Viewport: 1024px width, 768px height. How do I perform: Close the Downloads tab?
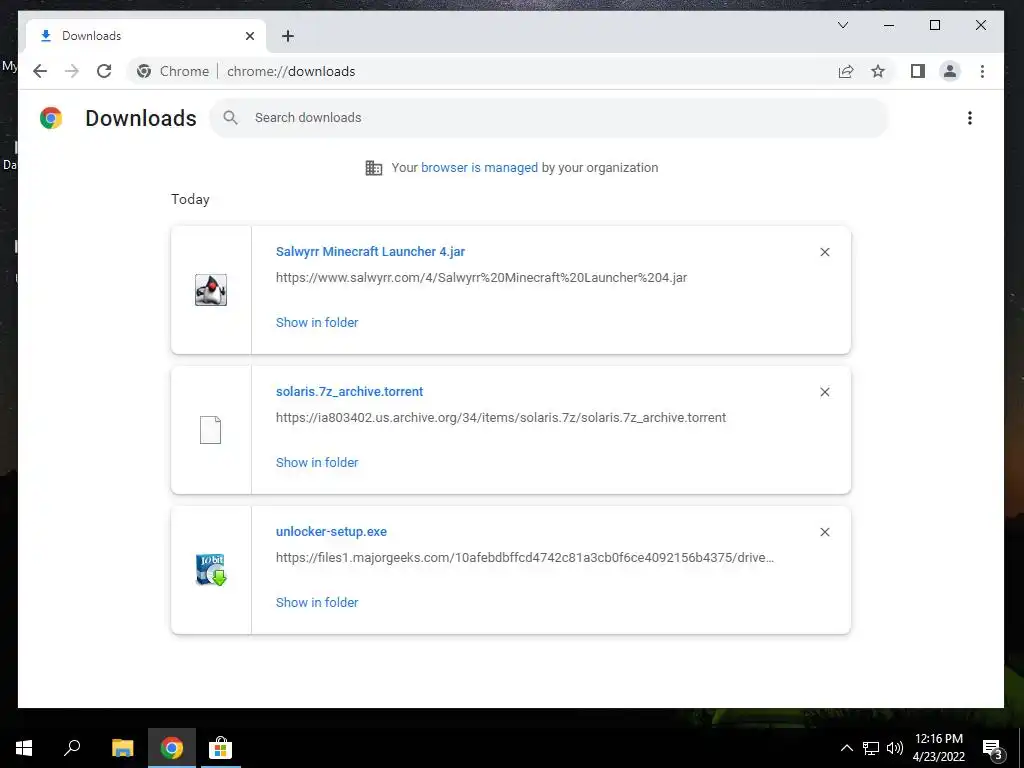[x=249, y=36]
